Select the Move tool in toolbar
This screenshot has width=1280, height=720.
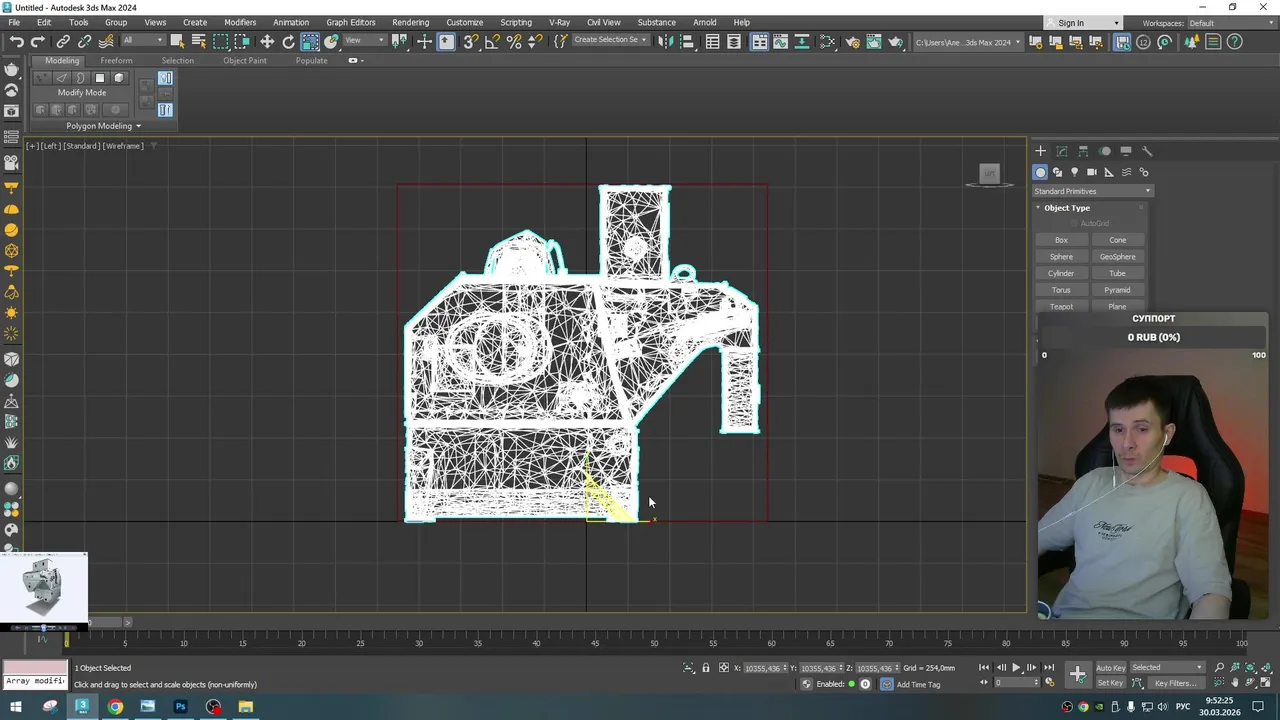coord(267,41)
